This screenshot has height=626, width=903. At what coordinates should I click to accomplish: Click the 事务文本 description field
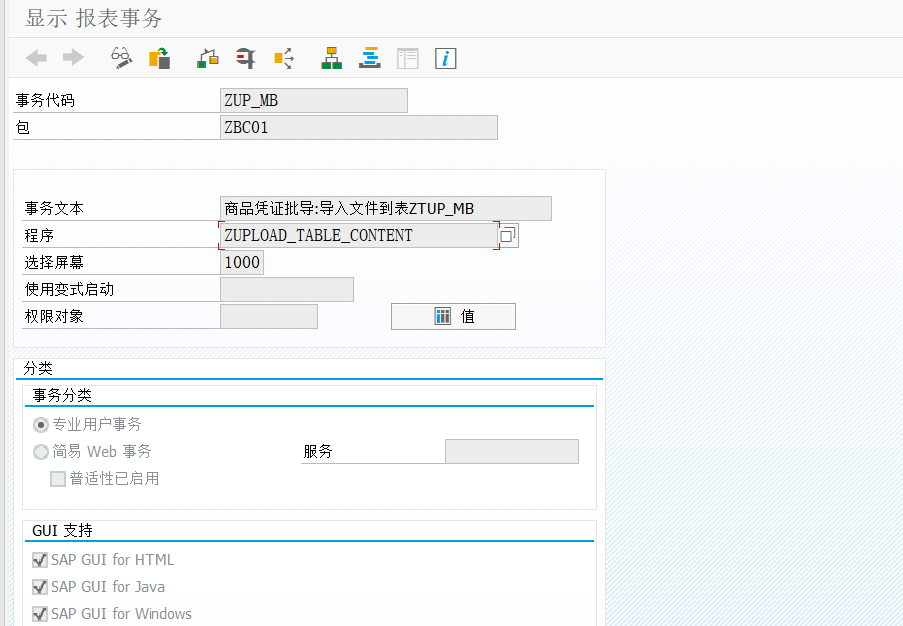click(386, 208)
